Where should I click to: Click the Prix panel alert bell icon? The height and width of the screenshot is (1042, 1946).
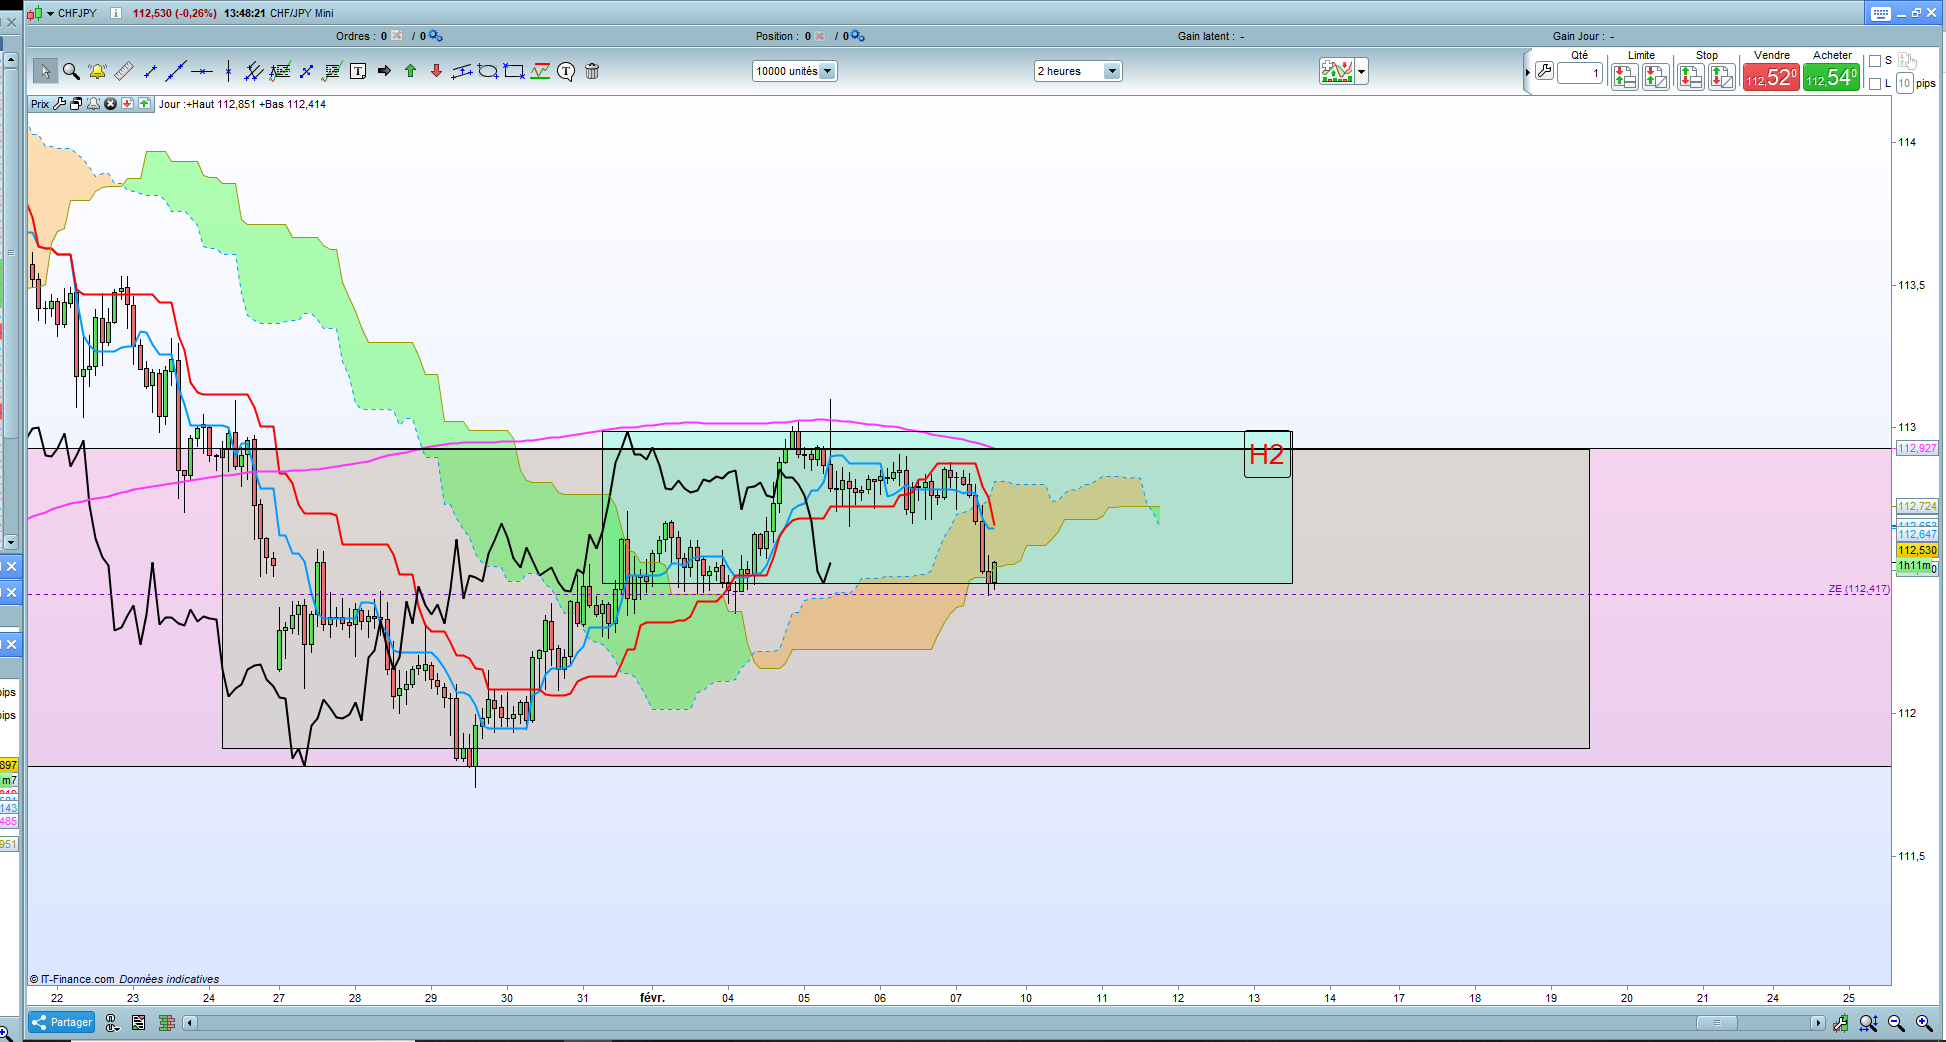pos(93,104)
